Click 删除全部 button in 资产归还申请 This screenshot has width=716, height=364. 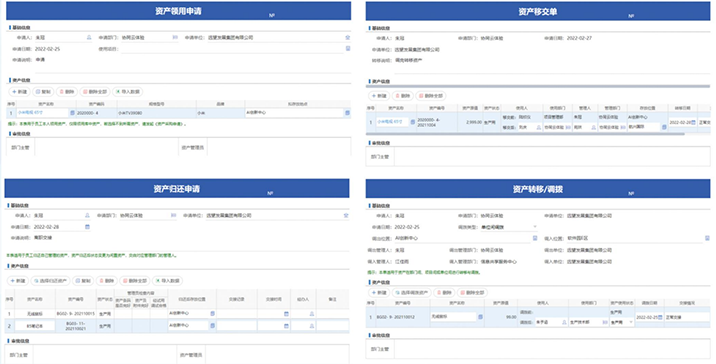point(135,281)
